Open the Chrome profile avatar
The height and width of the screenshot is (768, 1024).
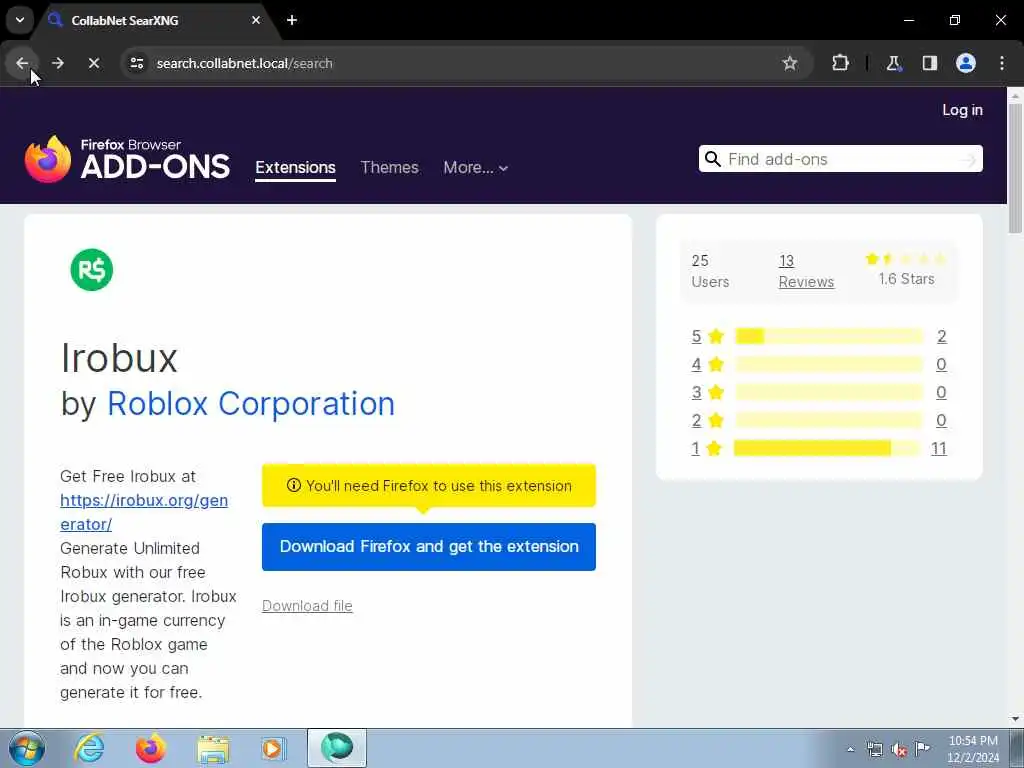click(x=966, y=63)
